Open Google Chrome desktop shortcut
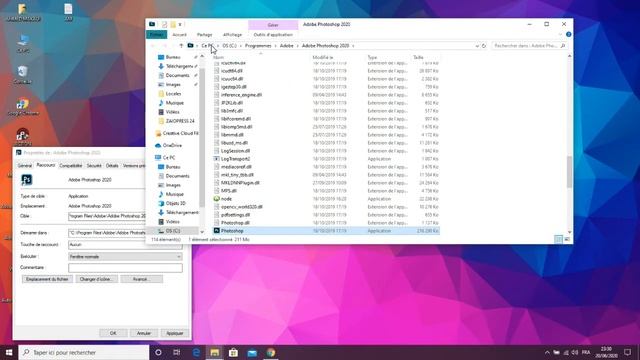Image resolution: width=640 pixels, height=360 pixels. click(23, 107)
